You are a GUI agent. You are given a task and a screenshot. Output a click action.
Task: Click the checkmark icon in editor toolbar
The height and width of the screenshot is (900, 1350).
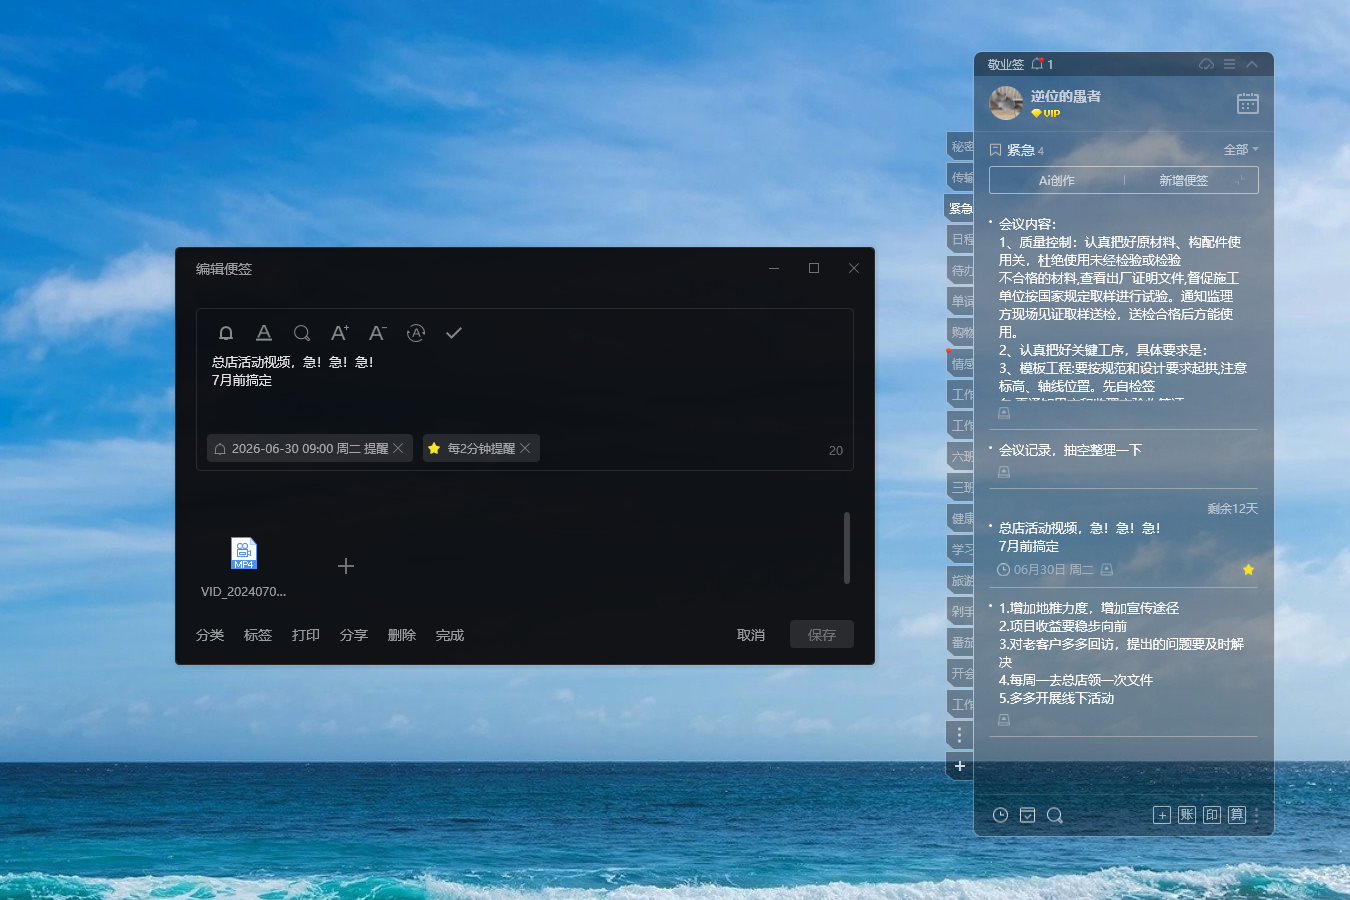pyautogui.click(x=454, y=333)
